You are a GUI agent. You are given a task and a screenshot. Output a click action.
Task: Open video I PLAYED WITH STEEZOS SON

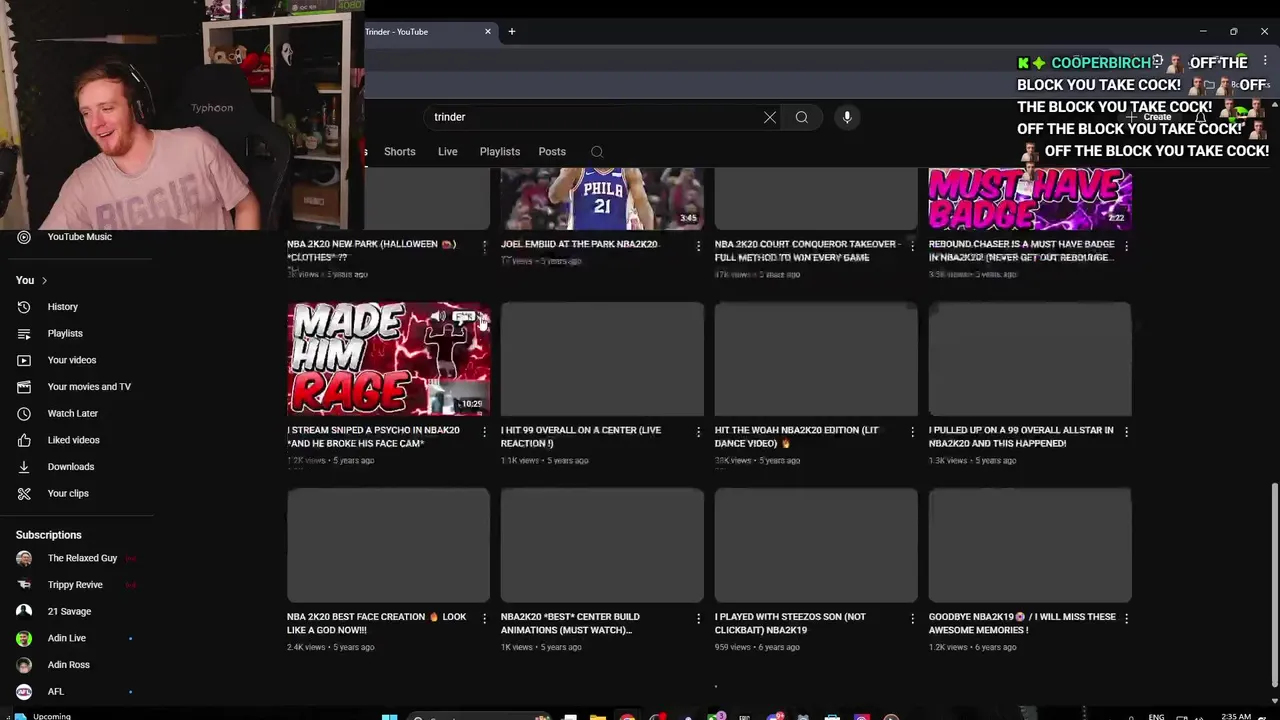click(790, 623)
